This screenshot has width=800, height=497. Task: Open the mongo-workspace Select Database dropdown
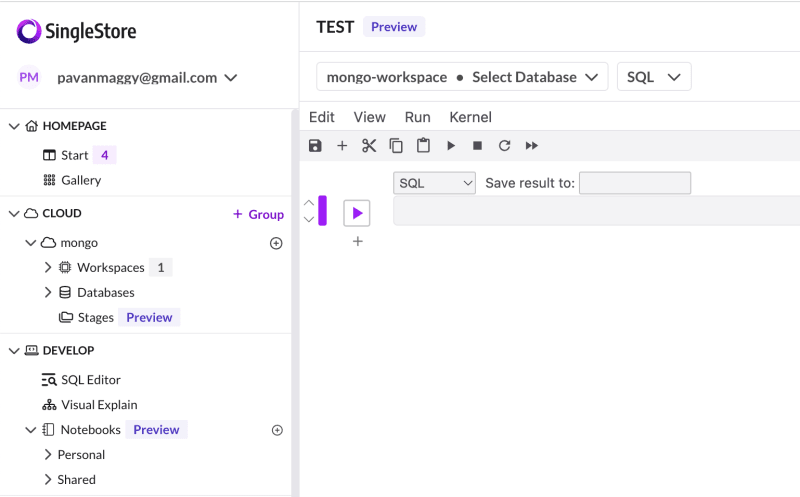point(462,77)
